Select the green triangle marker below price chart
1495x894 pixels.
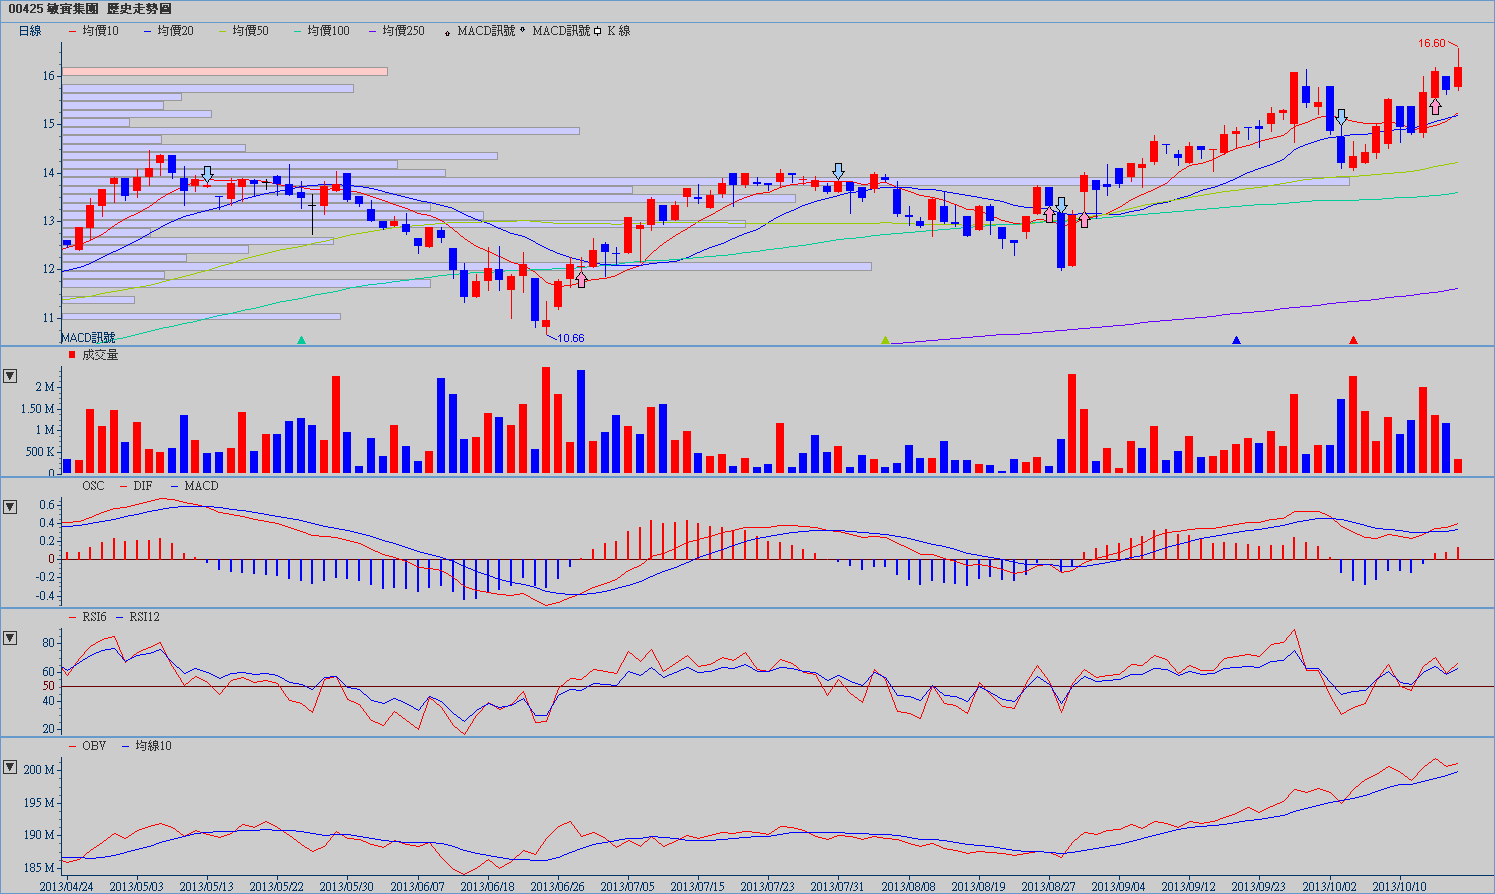[x=301, y=341]
